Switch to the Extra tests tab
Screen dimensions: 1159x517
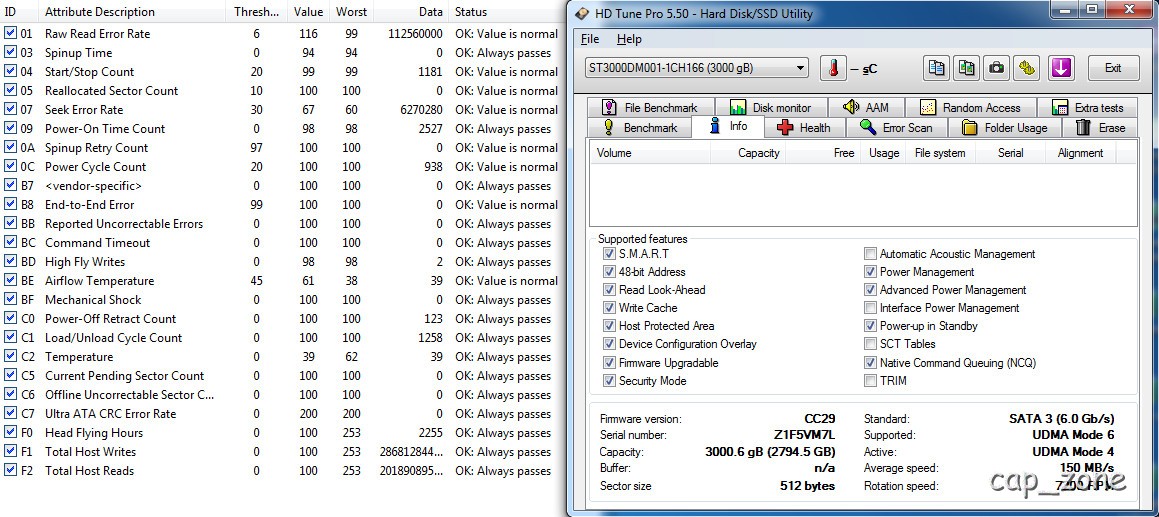click(x=1087, y=107)
